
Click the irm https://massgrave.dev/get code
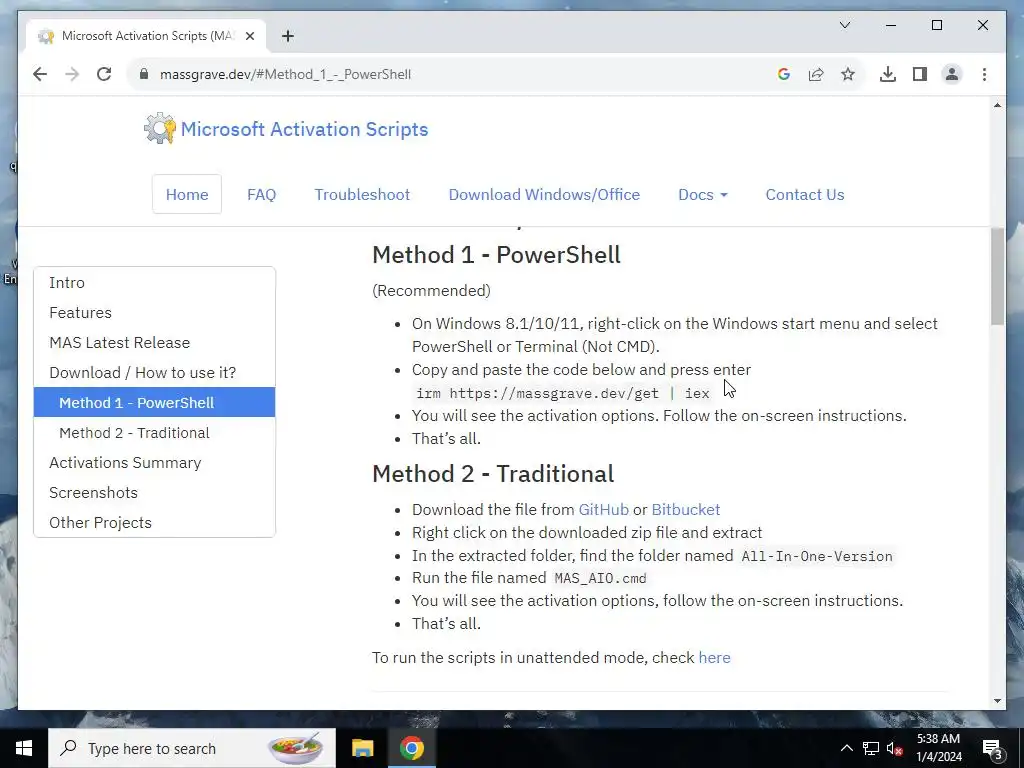tap(562, 393)
